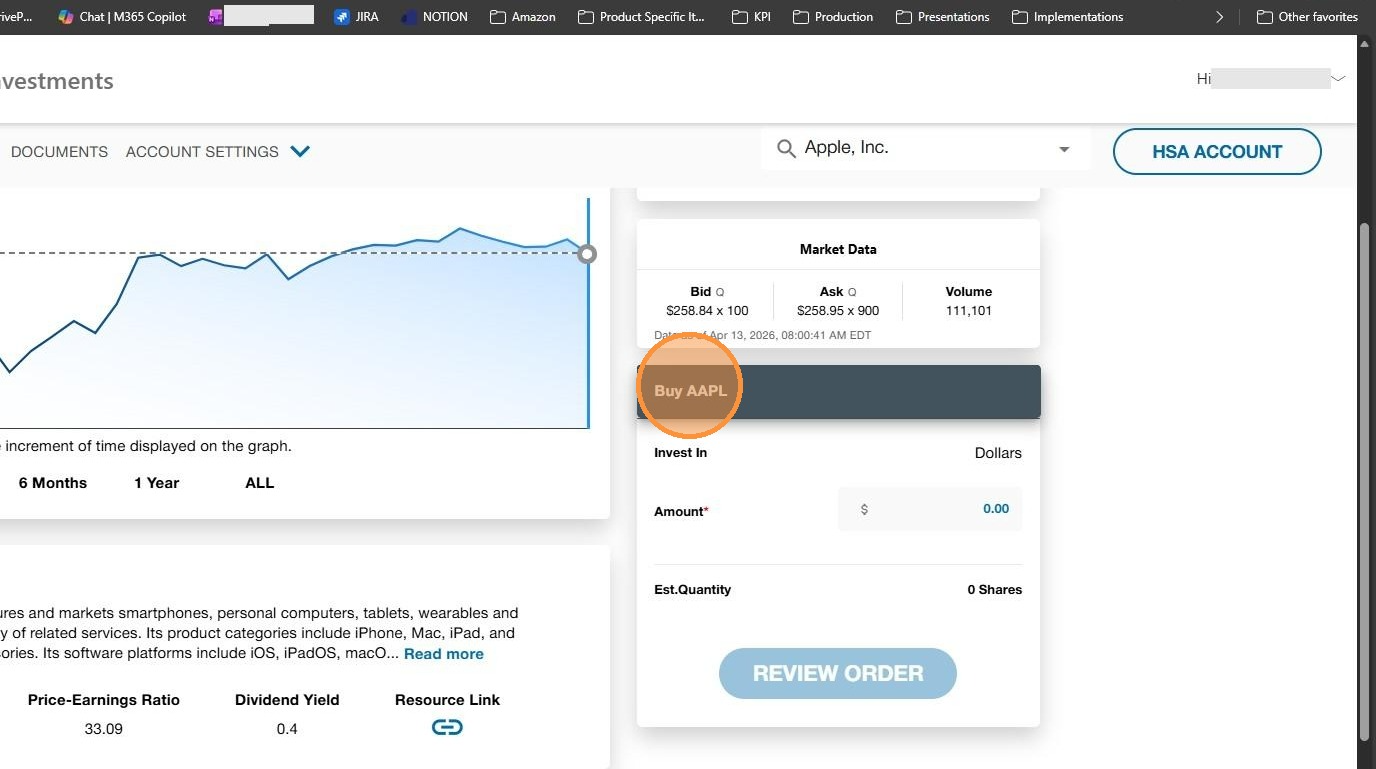Click the Ask quote info icon
1376x769 pixels.
click(852, 293)
